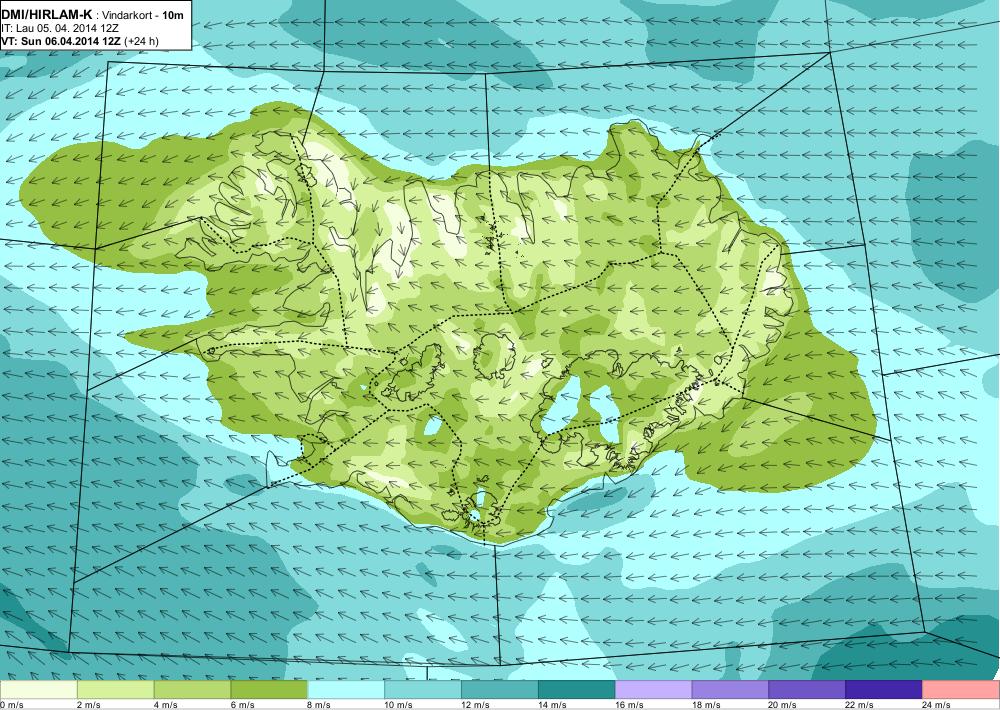
Task: Select the "VT: Sun 06.04.2014 12Z" valid time
Action: click(x=62, y=41)
